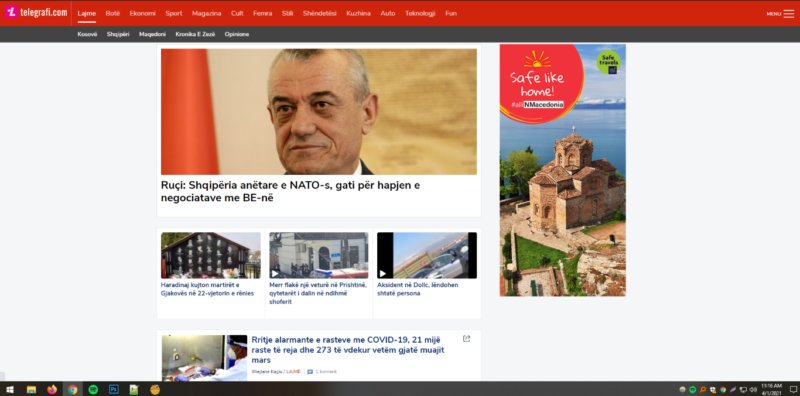Image resolution: width=800 pixels, height=396 pixels.
Task: Click the Spotify icon in the system tray
Action: (x=692, y=389)
